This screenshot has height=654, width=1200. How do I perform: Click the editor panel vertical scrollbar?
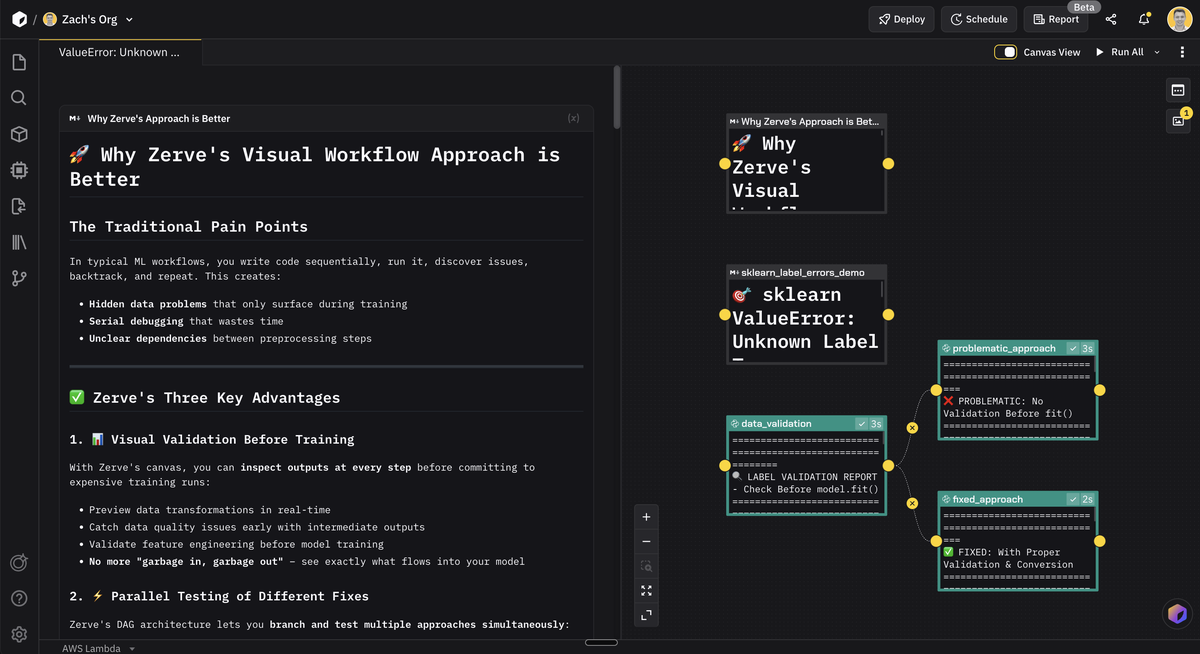click(617, 97)
